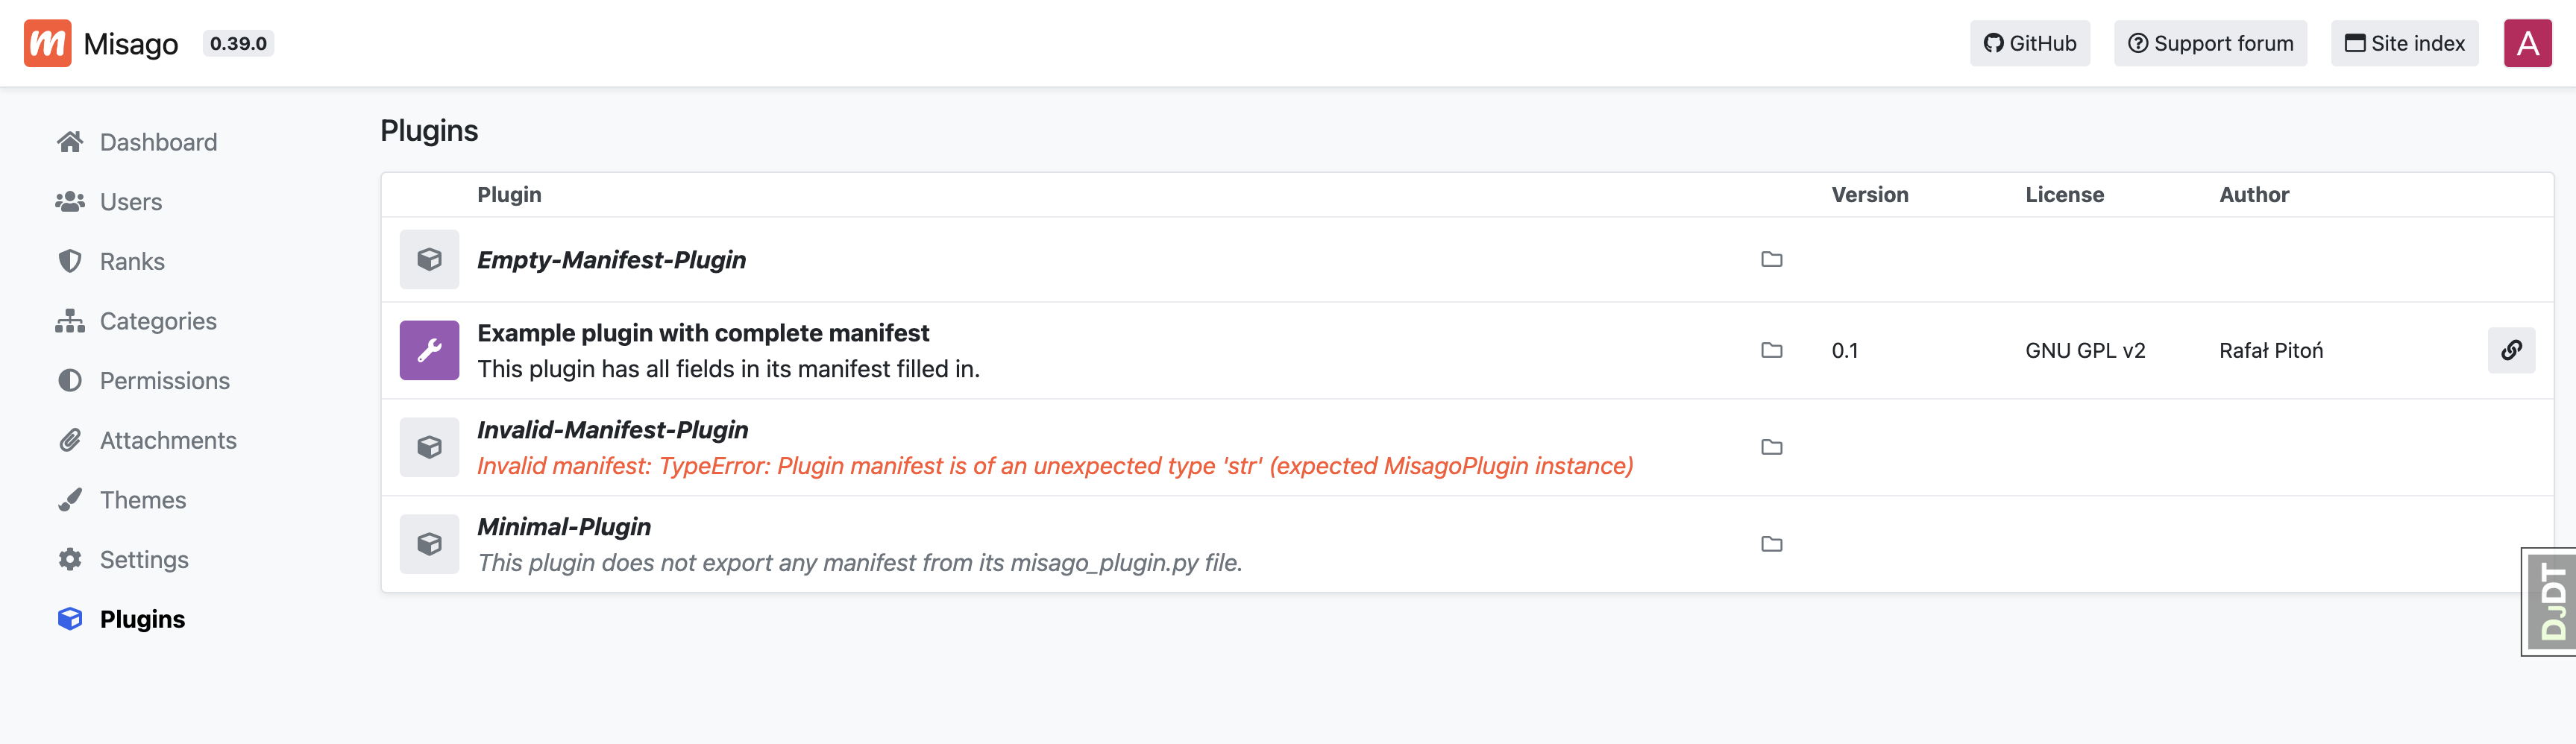Click the Themes paintbrush icon
The width and height of the screenshot is (2576, 744).
pos(70,500)
